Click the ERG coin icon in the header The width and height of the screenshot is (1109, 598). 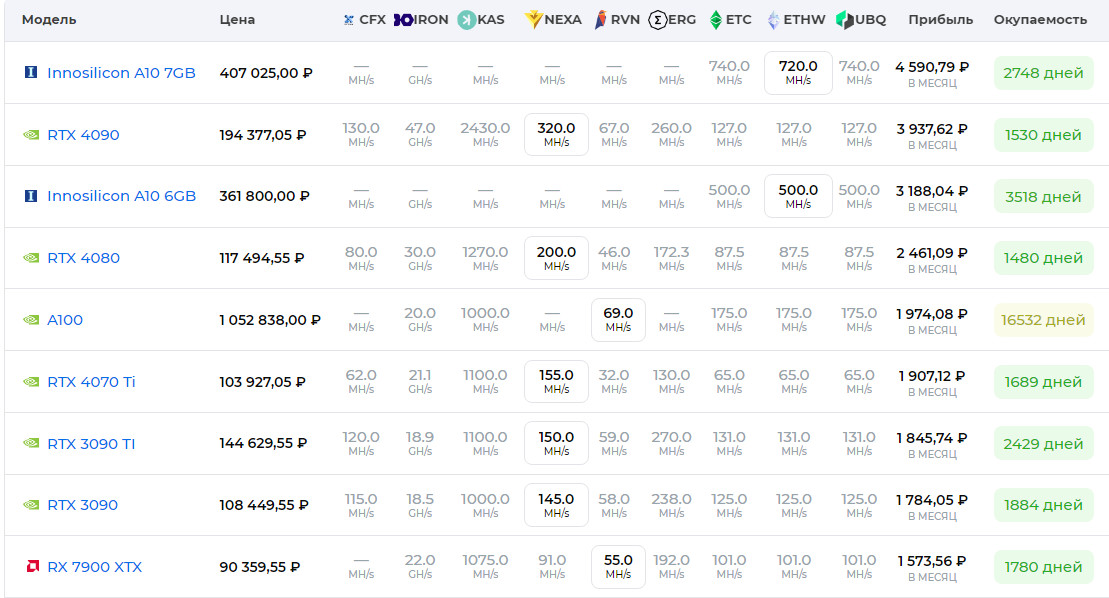click(658, 18)
